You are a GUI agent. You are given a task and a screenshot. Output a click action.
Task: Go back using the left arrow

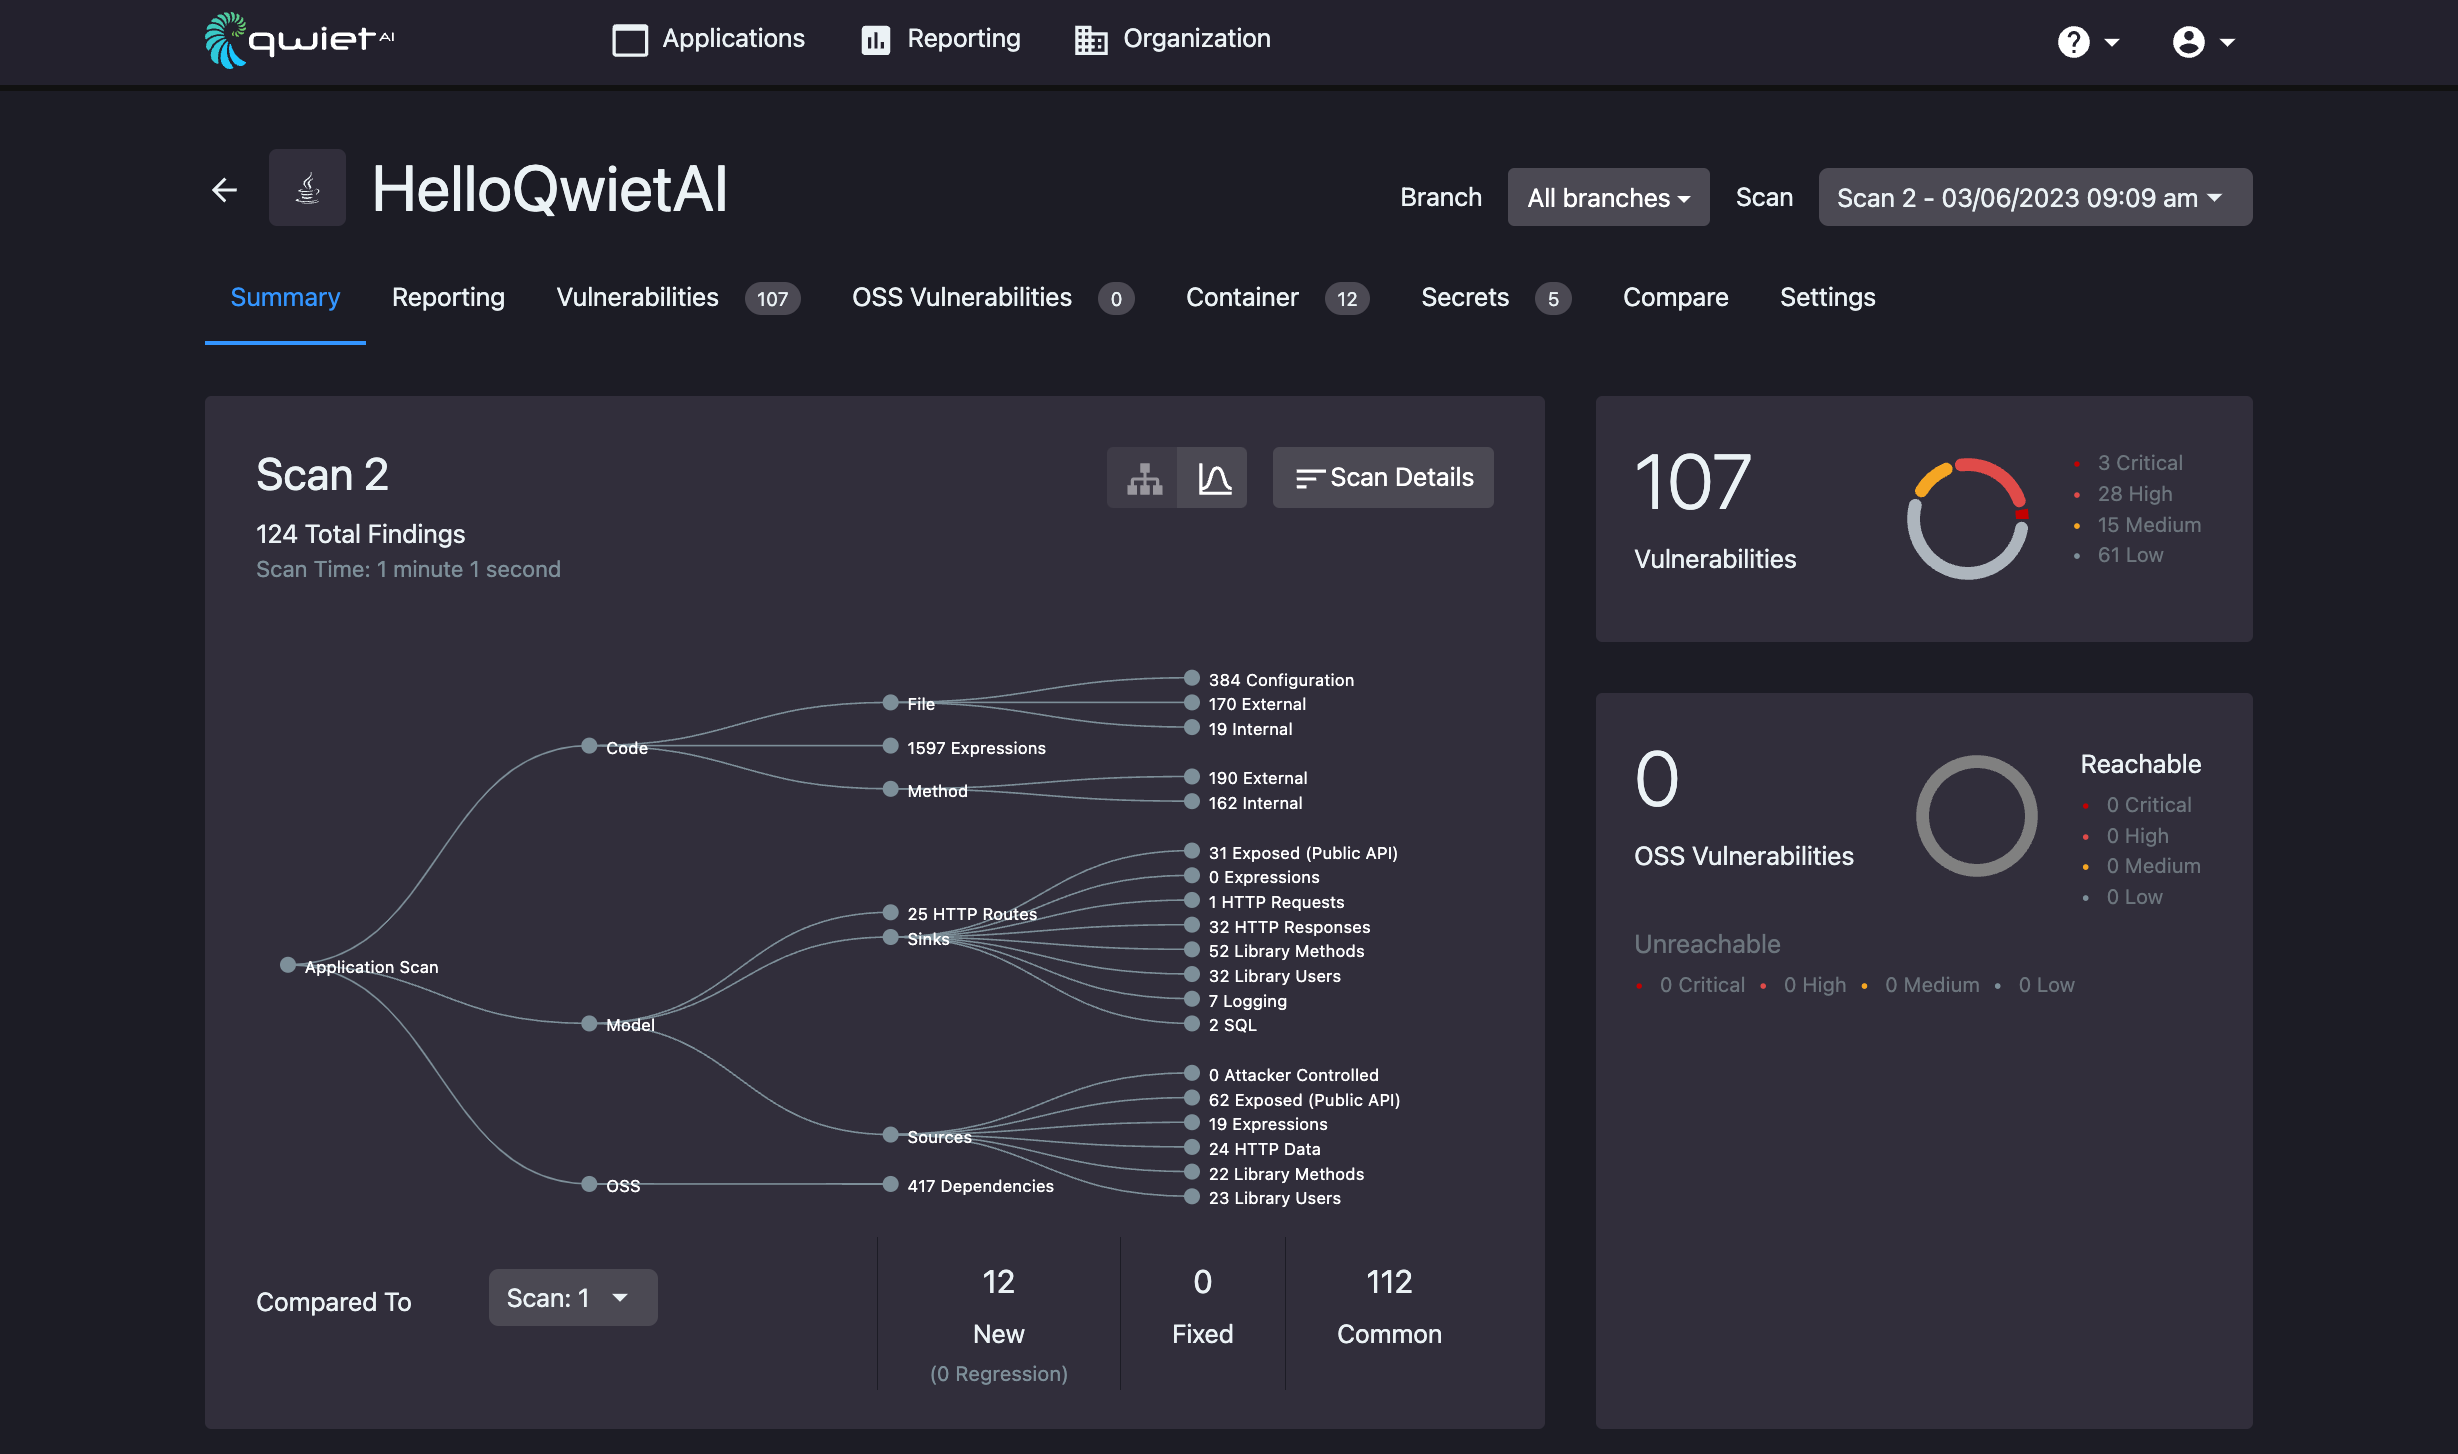pyautogui.click(x=225, y=189)
